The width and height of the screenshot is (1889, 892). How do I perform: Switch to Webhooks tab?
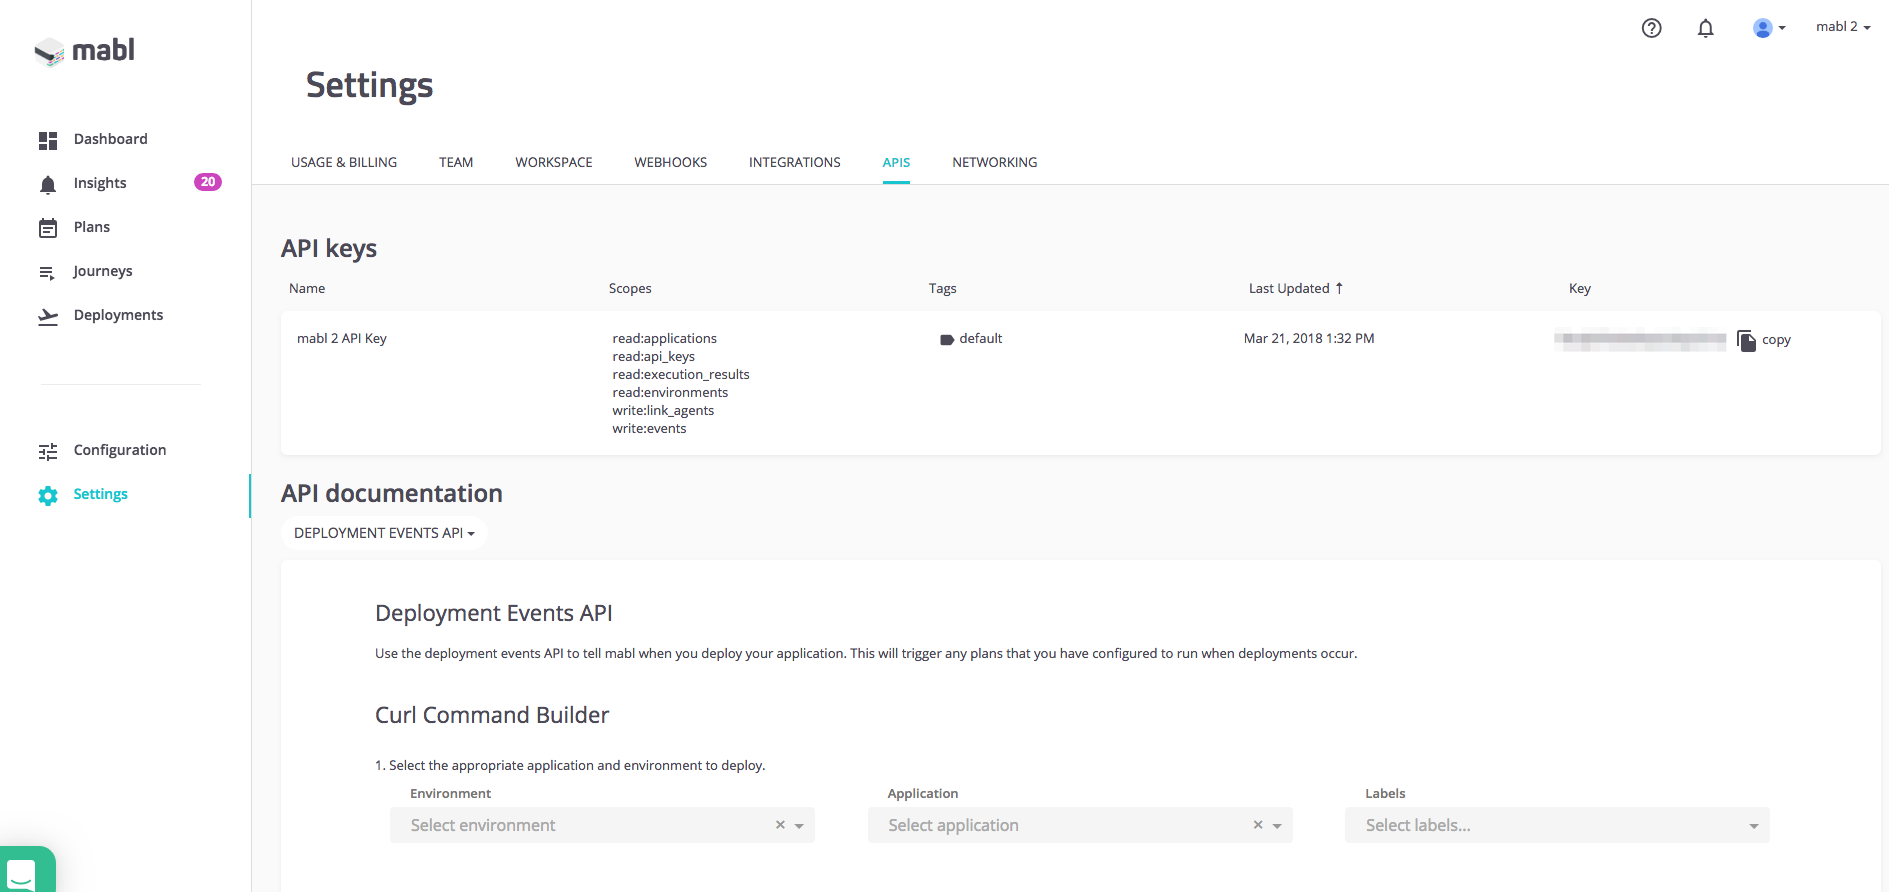tap(671, 162)
